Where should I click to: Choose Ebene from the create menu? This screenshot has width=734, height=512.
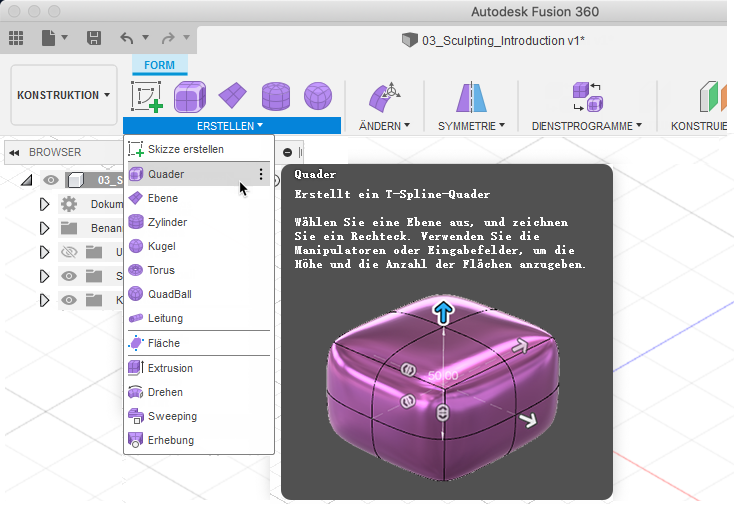click(x=199, y=198)
